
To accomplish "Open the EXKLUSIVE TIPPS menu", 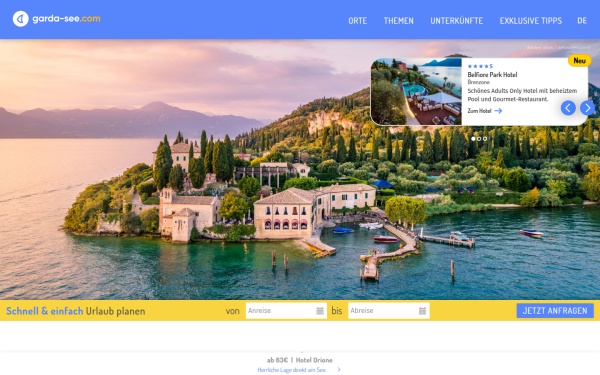I will pos(530,21).
